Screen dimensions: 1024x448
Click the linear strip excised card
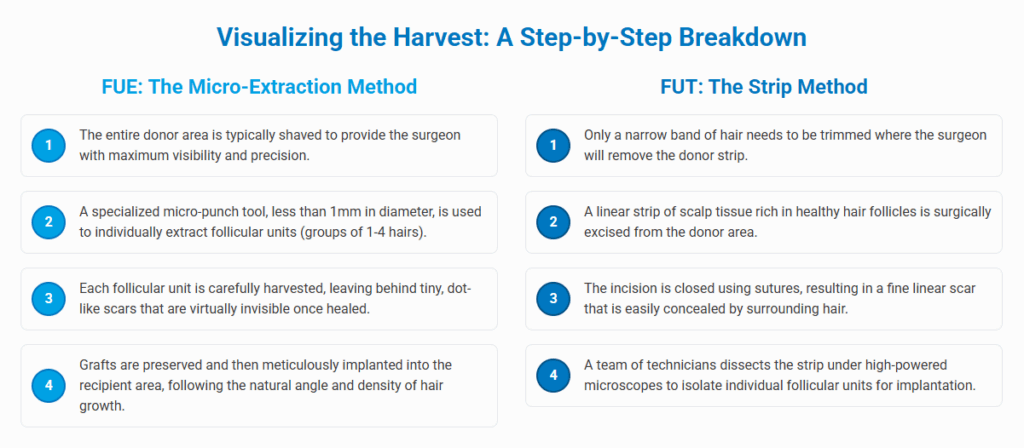[763, 222]
